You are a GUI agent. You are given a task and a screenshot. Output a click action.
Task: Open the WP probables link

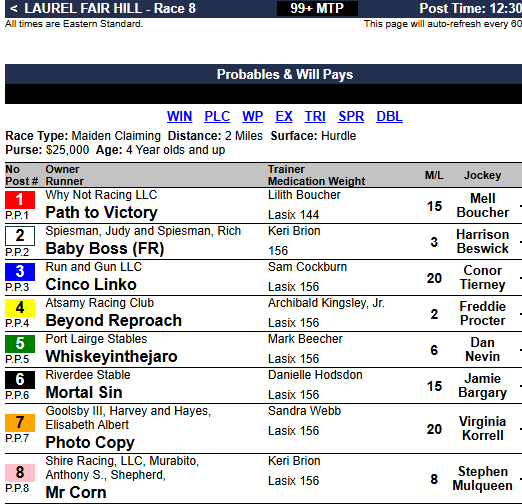tap(252, 116)
